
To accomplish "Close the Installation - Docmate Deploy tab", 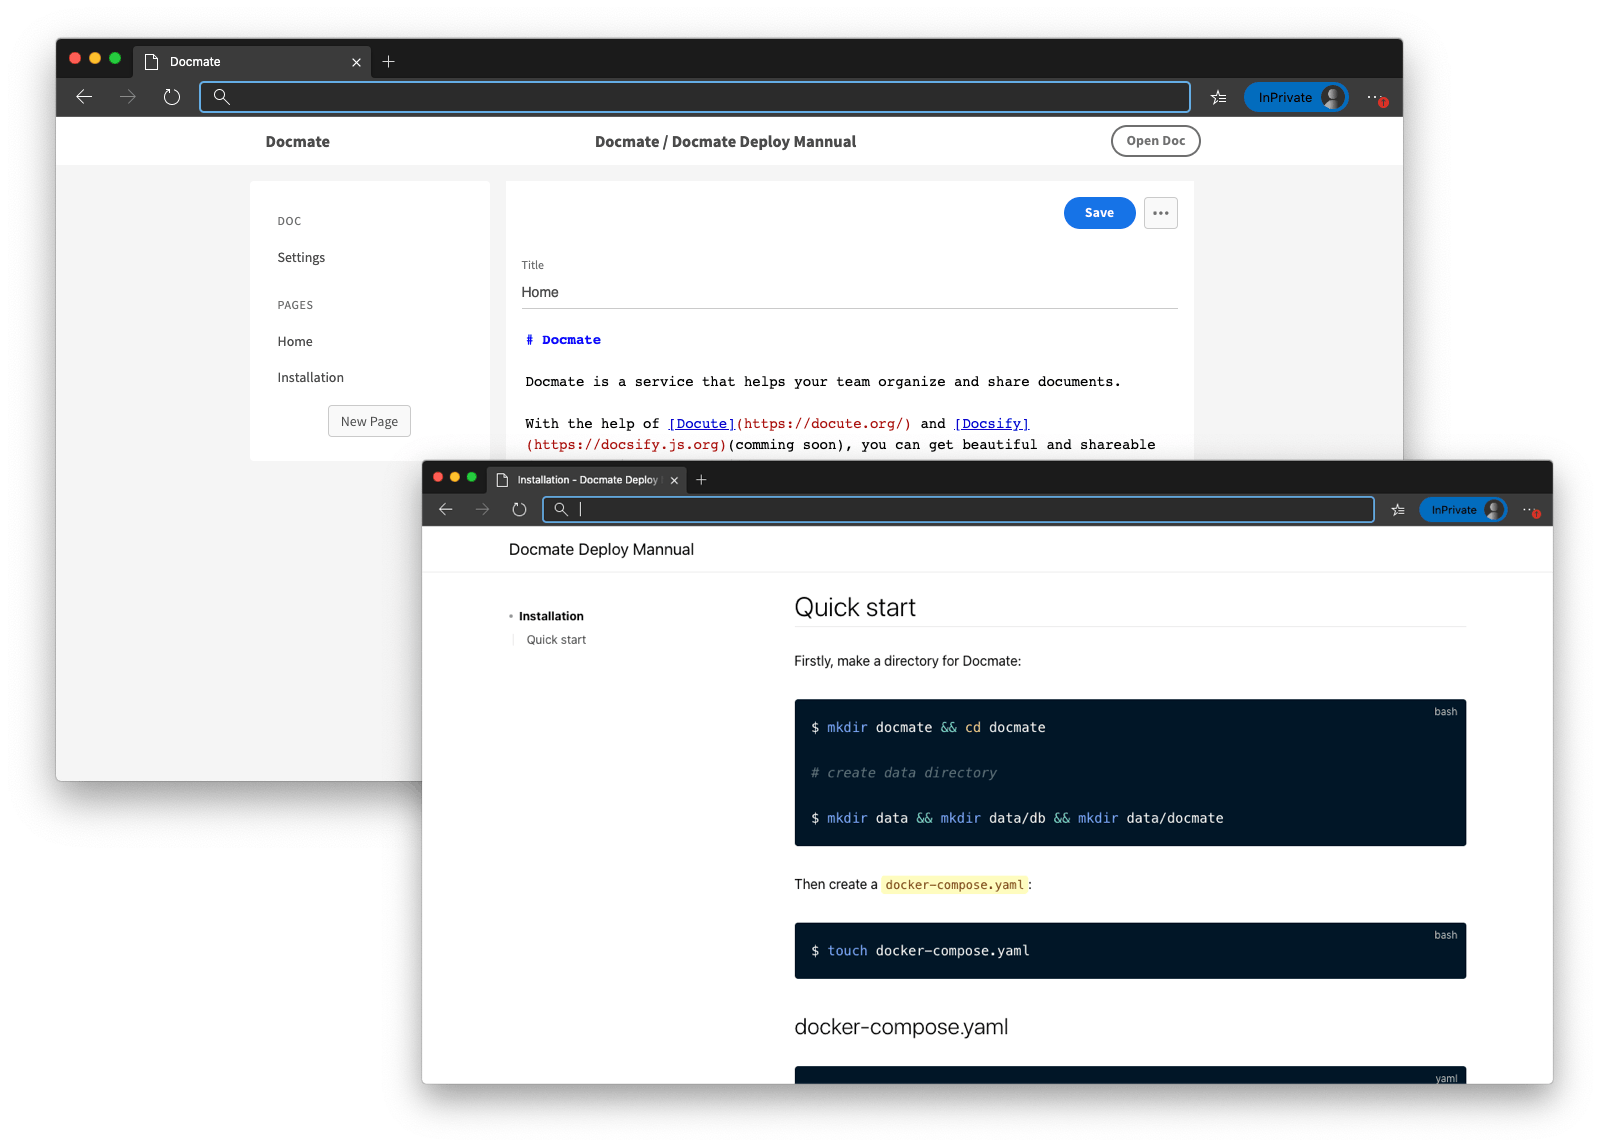I will 674,481.
